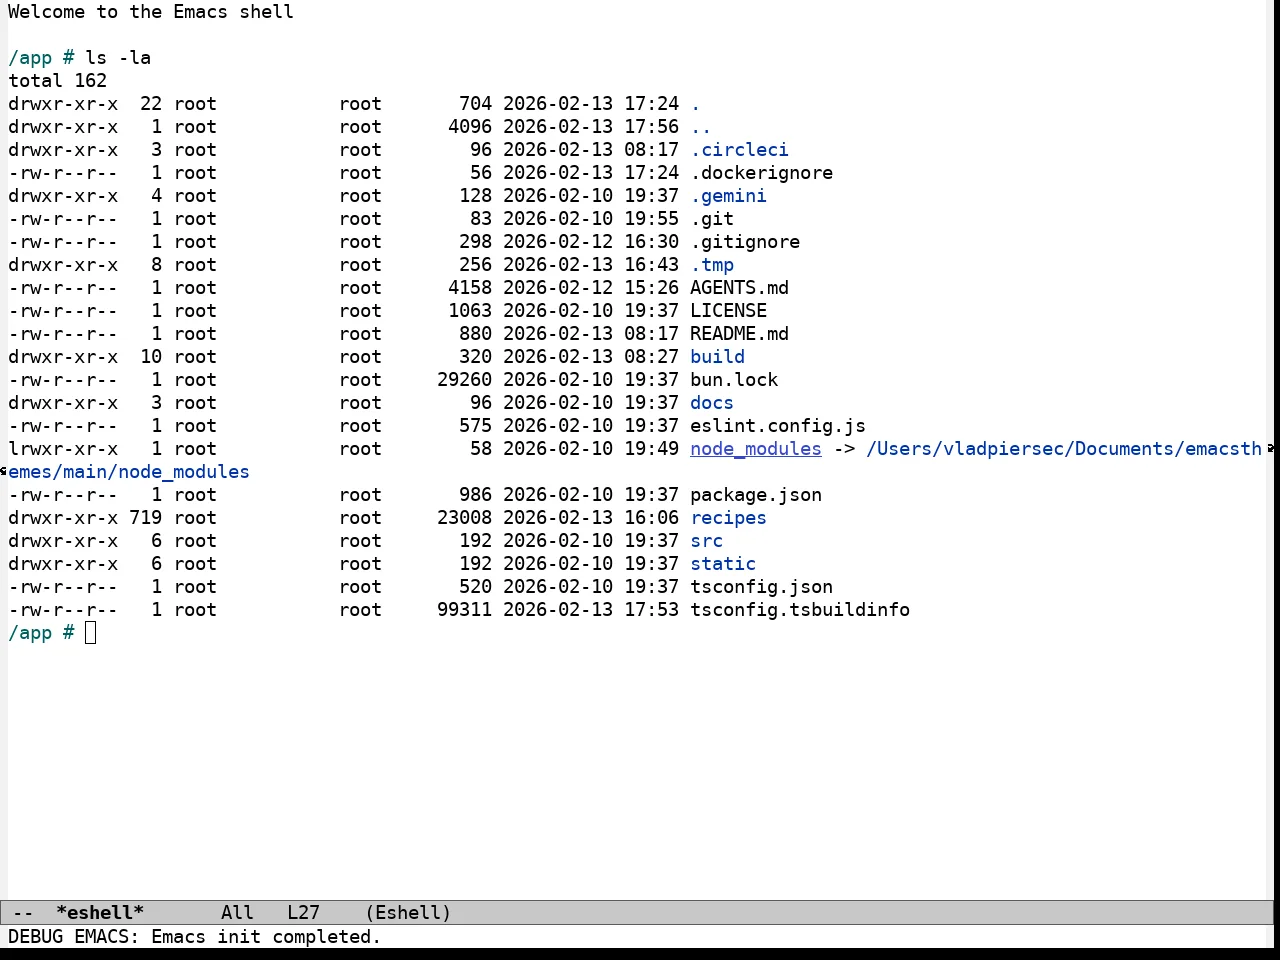The width and height of the screenshot is (1280, 960).
Task: Click the package.json file name
Action: 756,495
